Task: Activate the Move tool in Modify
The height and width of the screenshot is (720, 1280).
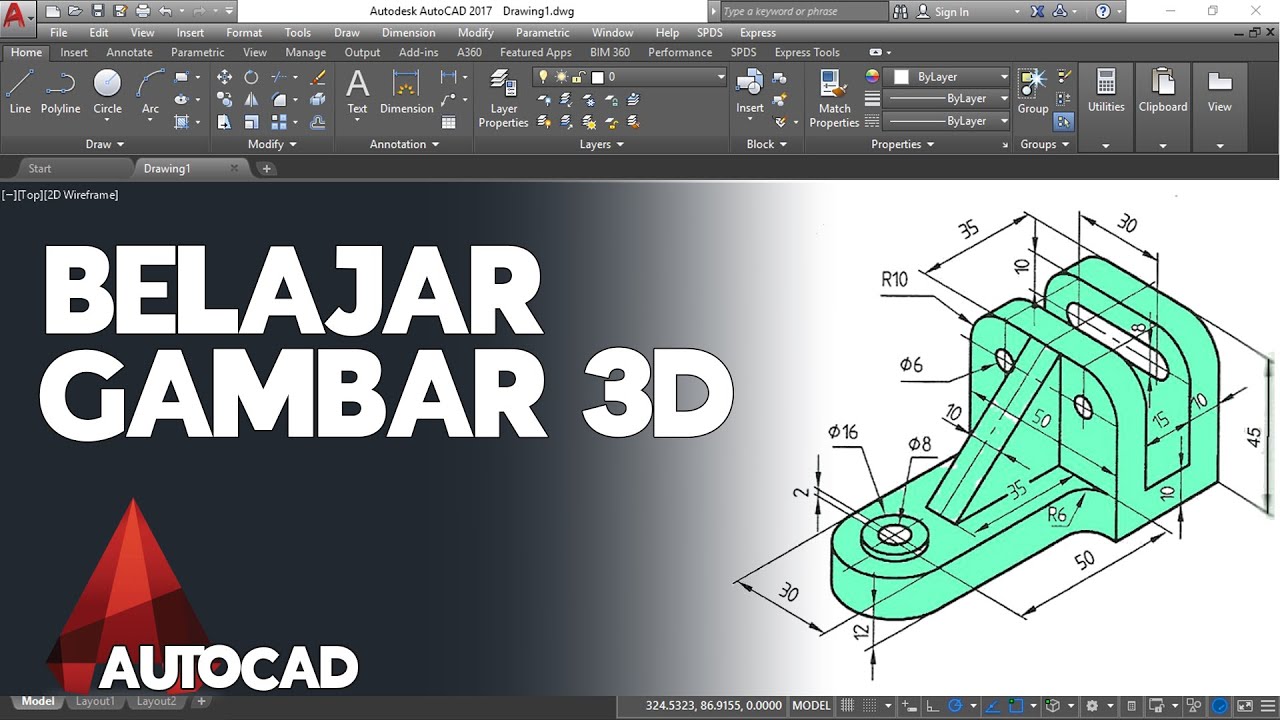Action: [x=224, y=77]
